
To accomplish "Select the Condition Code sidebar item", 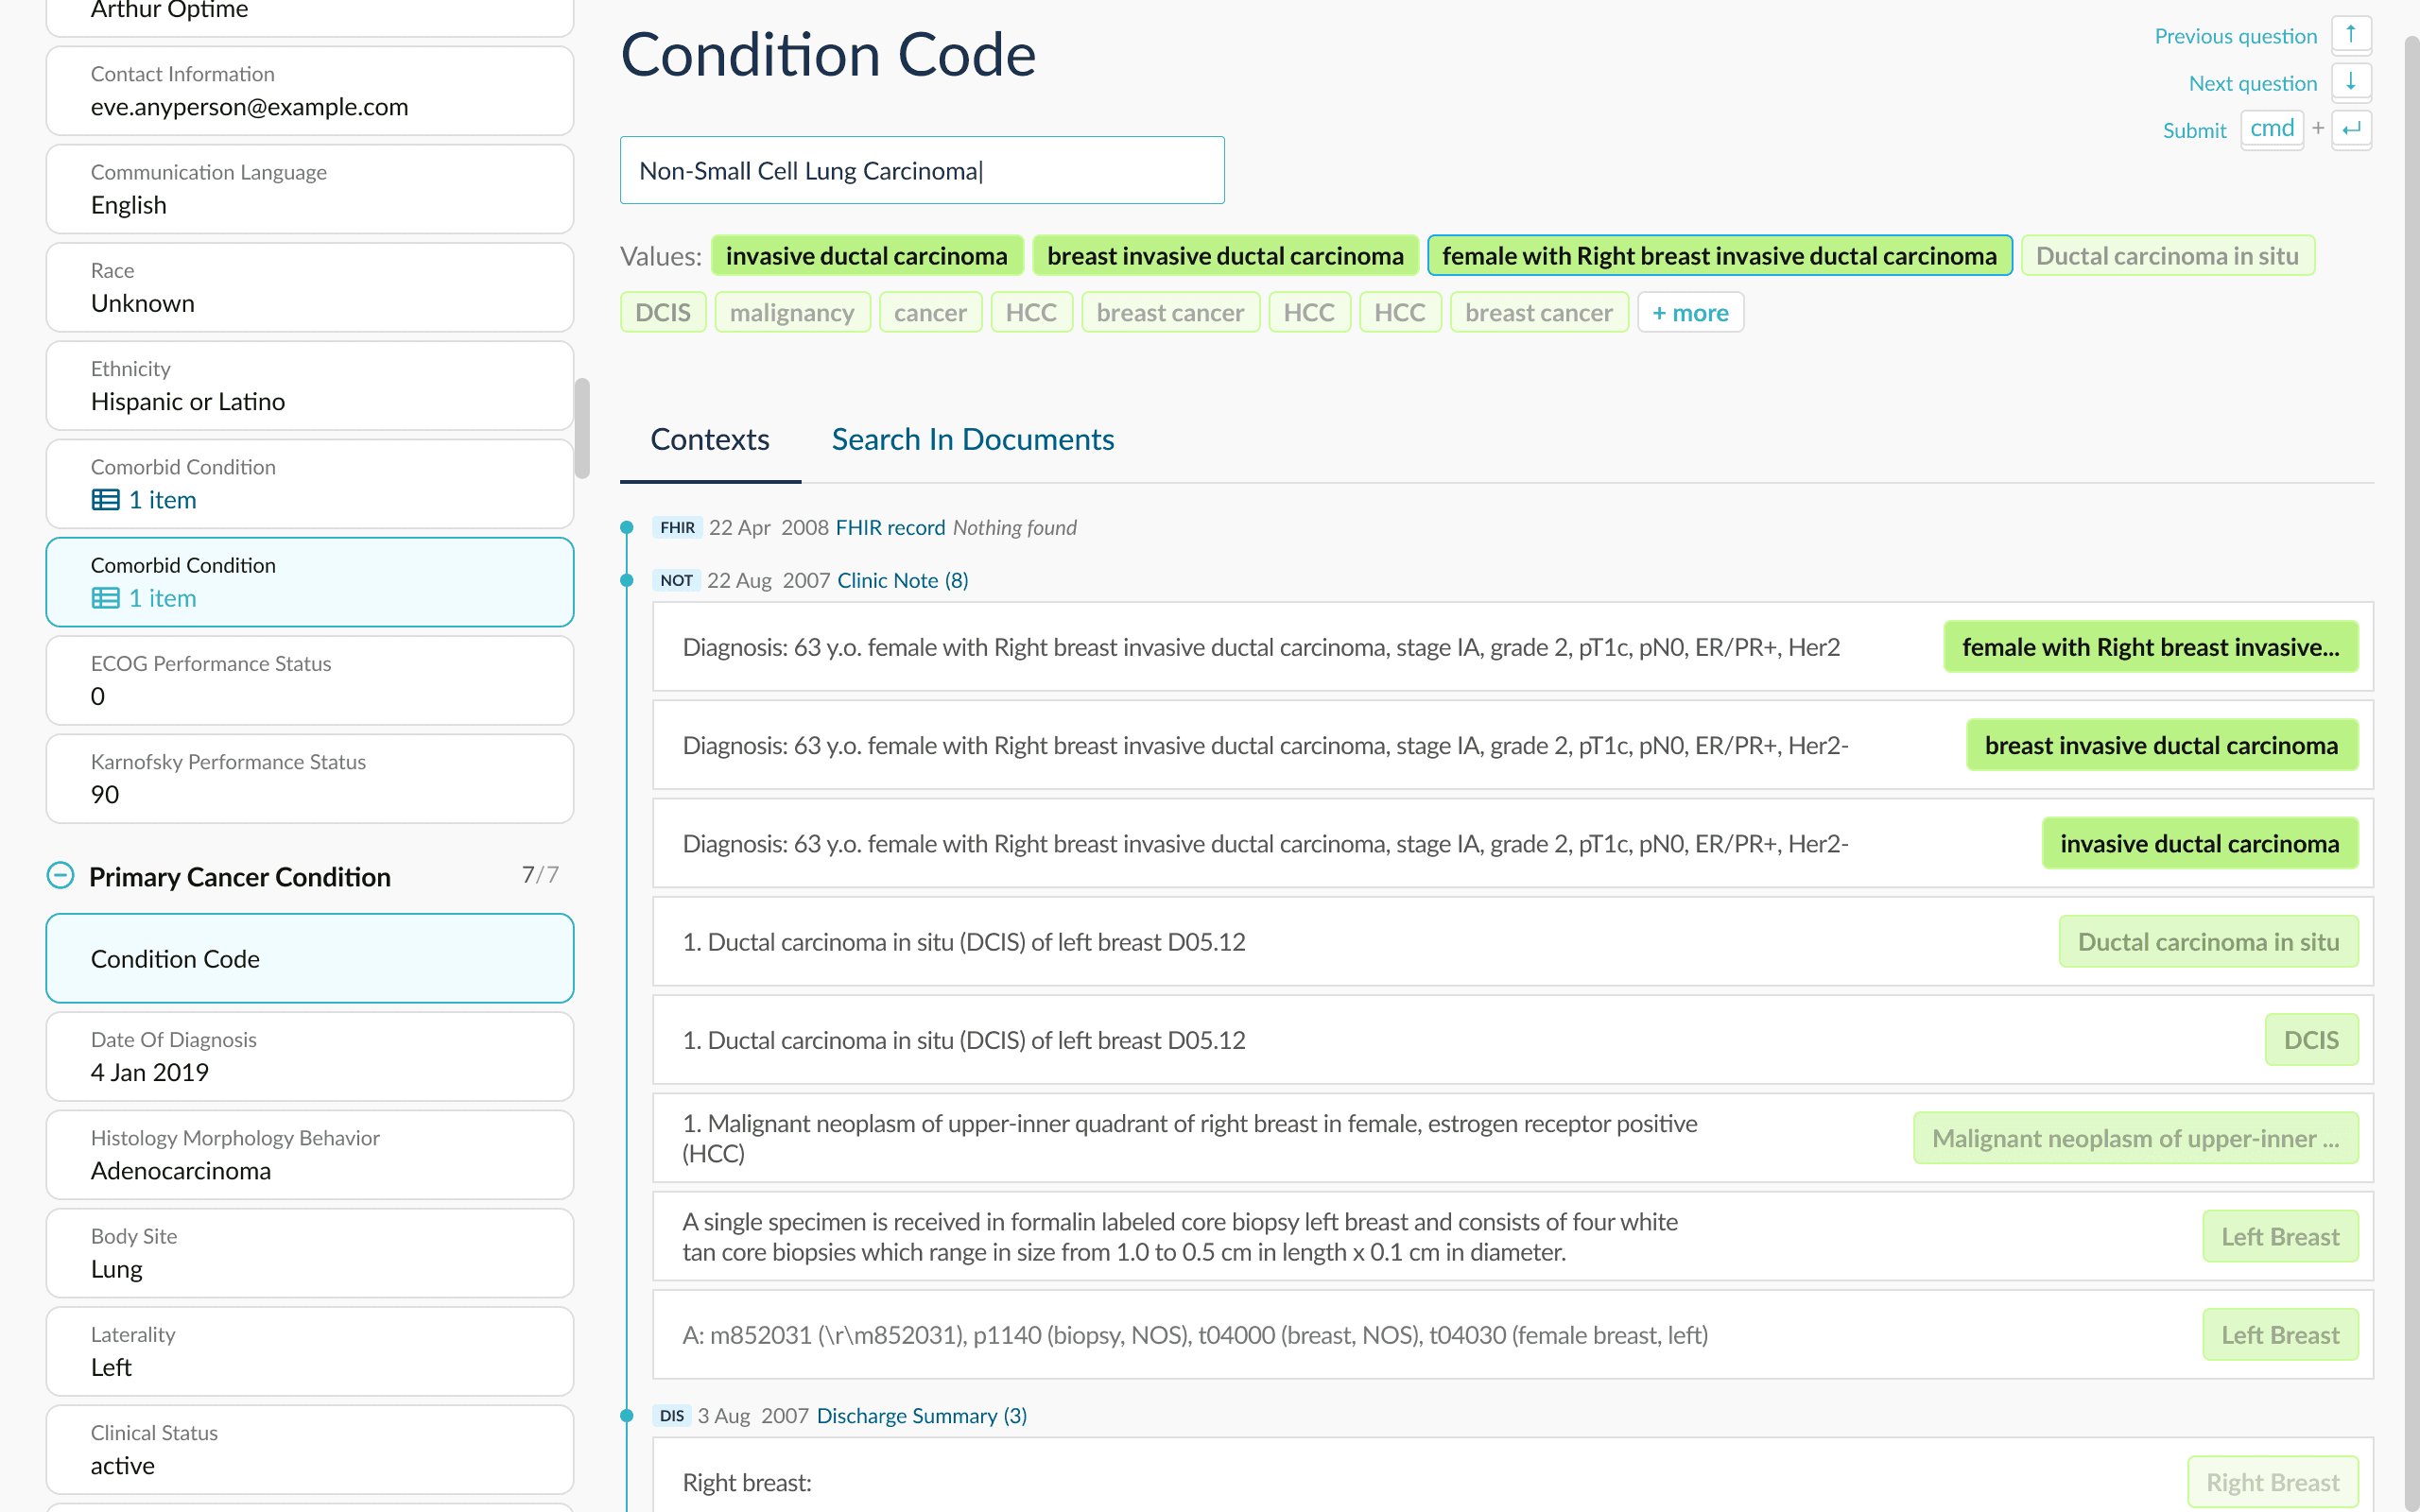I will click(310, 958).
